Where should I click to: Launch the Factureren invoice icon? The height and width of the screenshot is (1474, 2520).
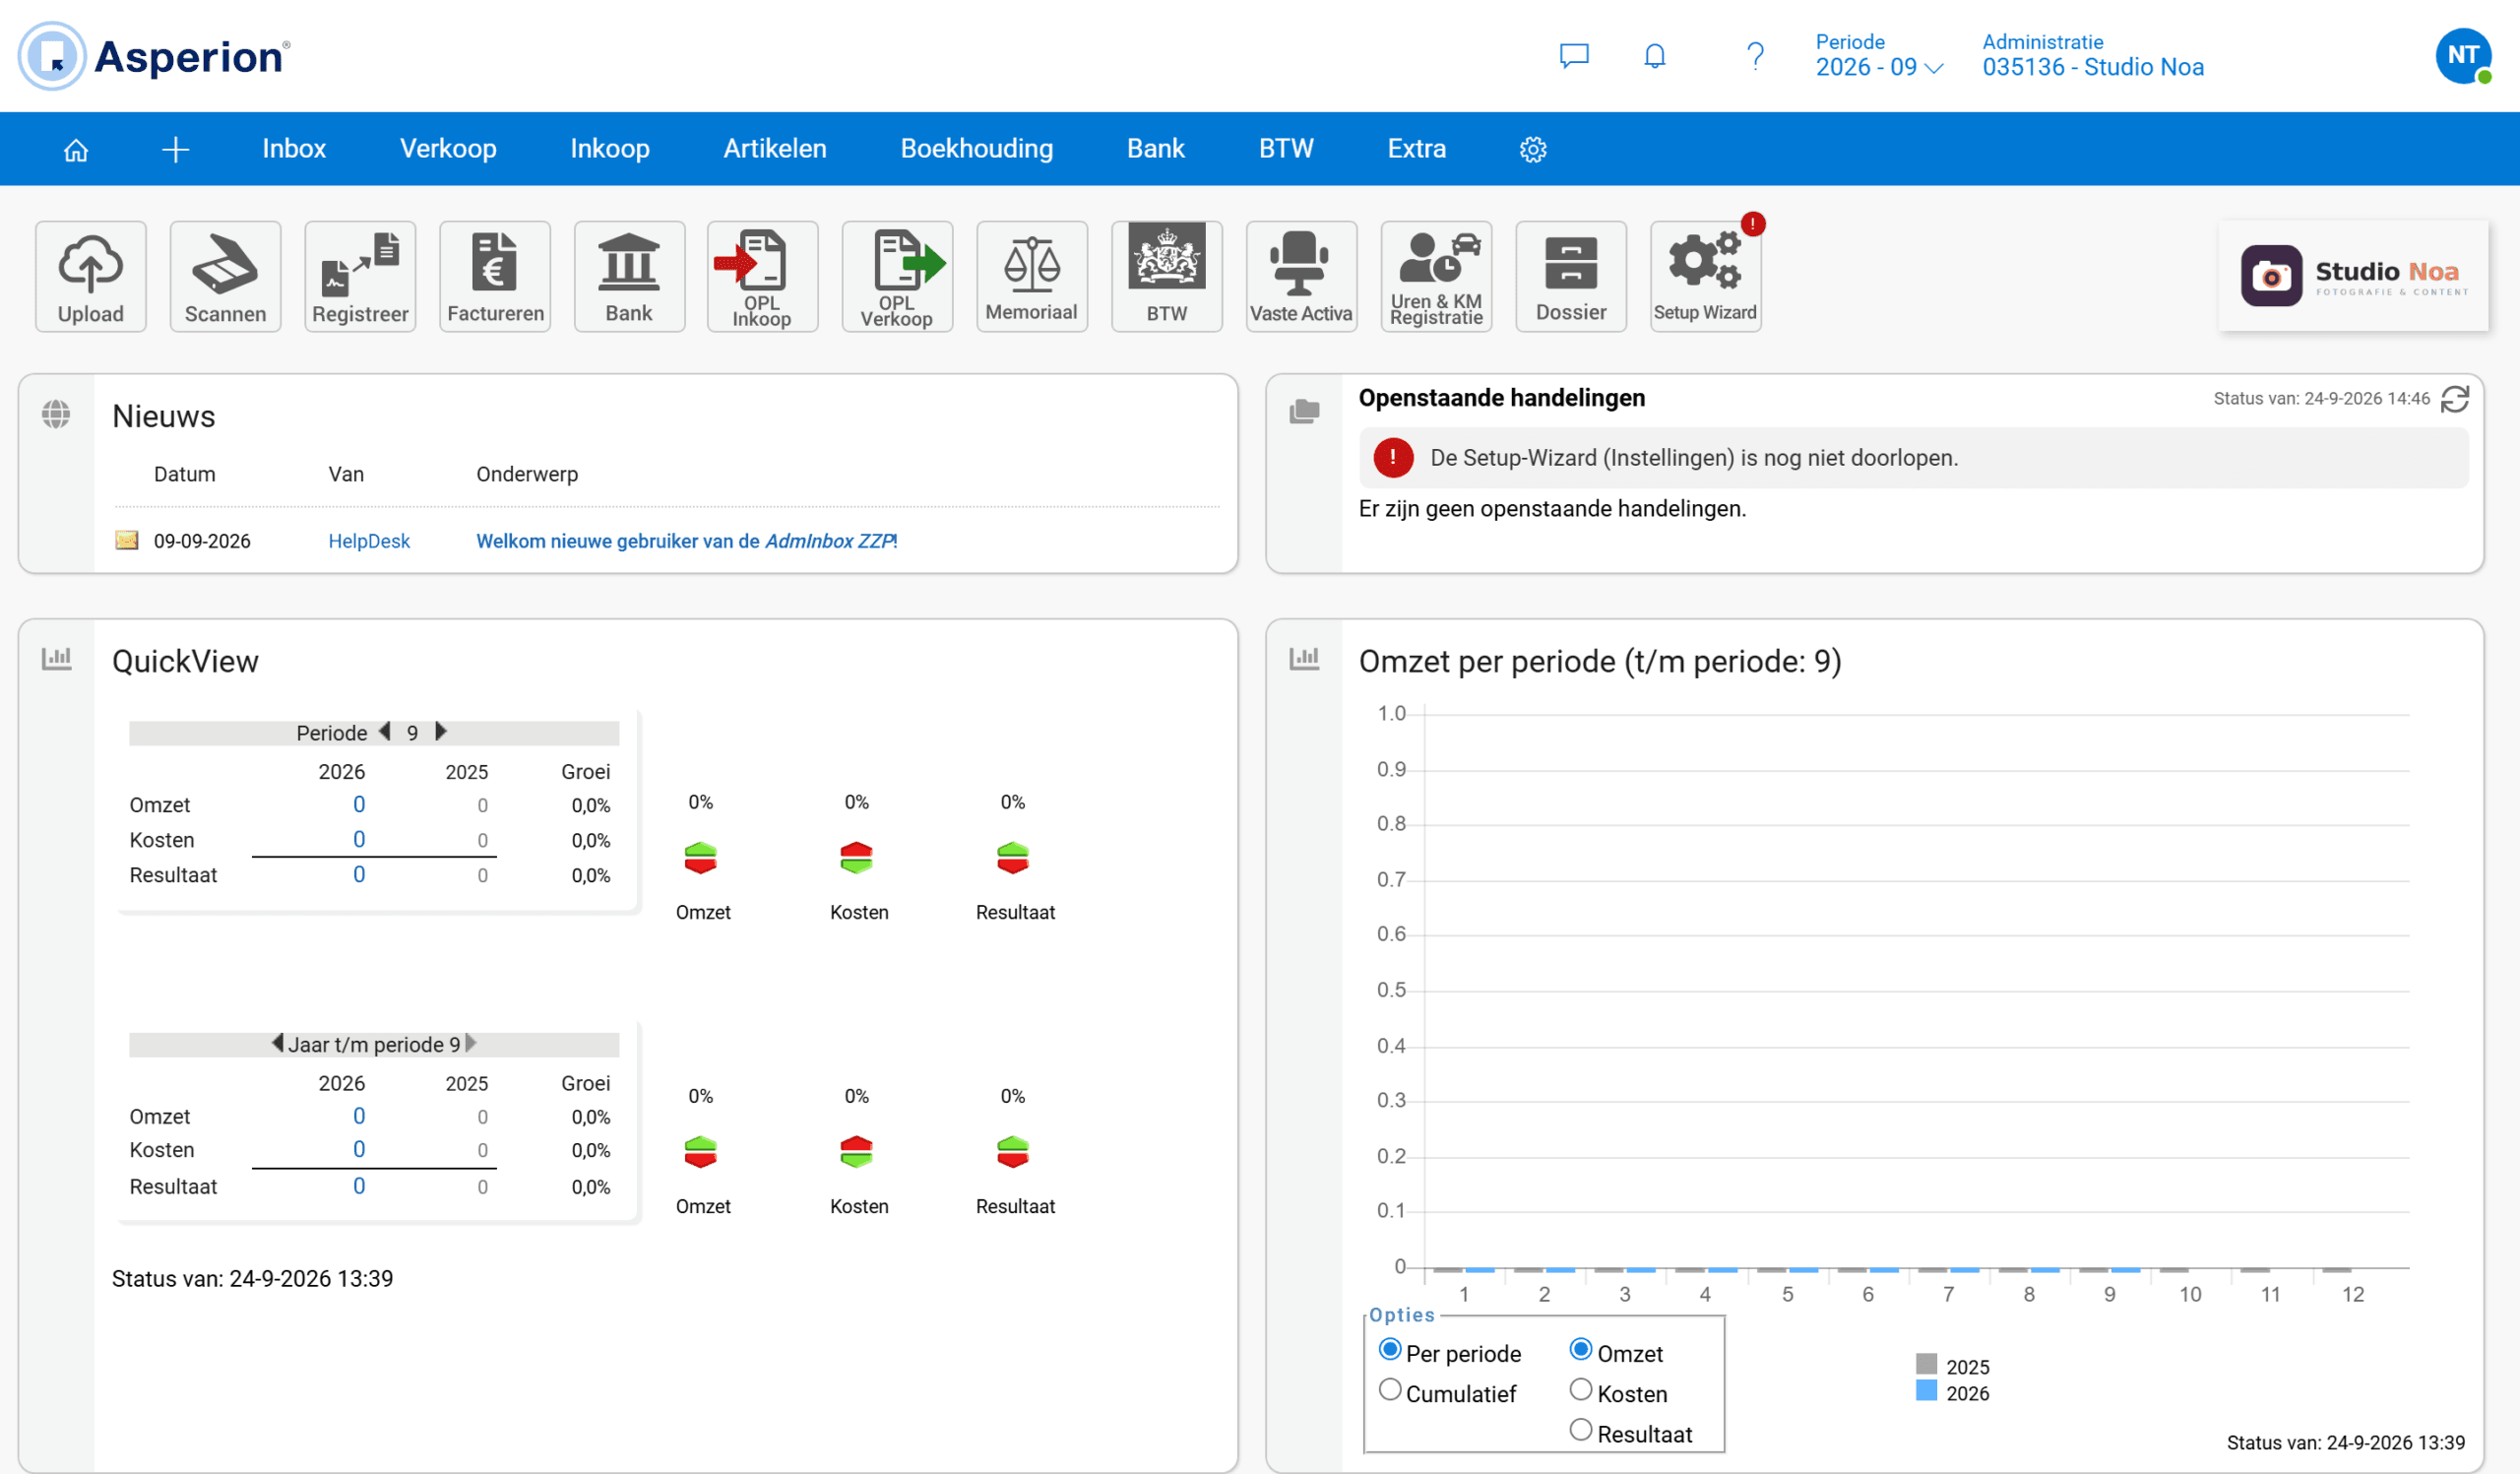click(x=495, y=276)
